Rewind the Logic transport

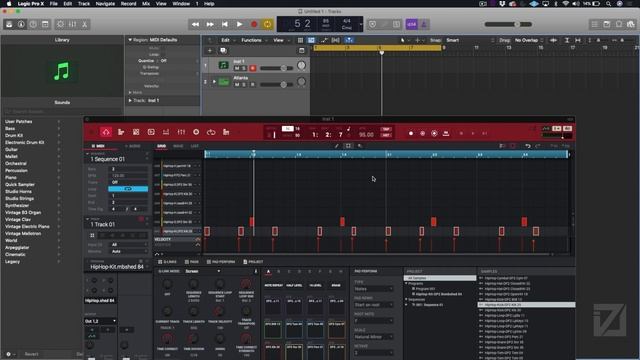point(195,24)
